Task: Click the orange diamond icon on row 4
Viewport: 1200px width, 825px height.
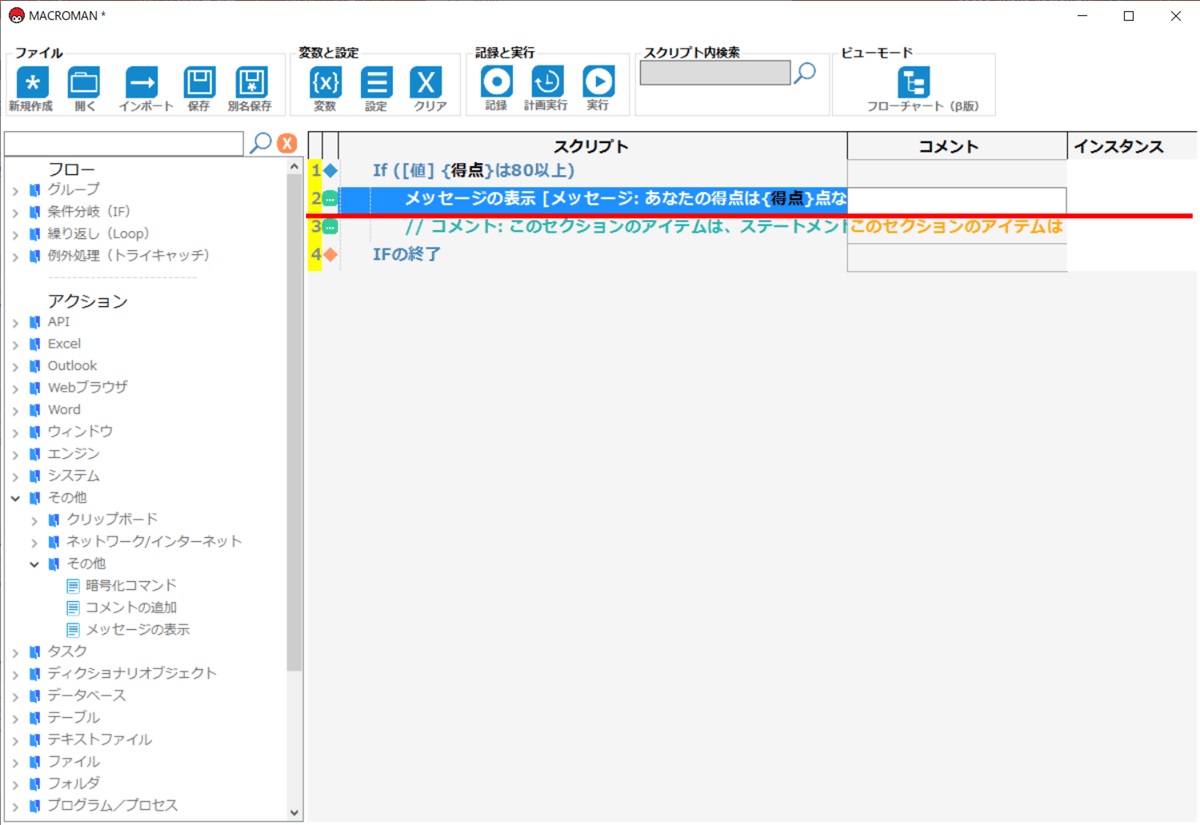Action: click(330, 255)
